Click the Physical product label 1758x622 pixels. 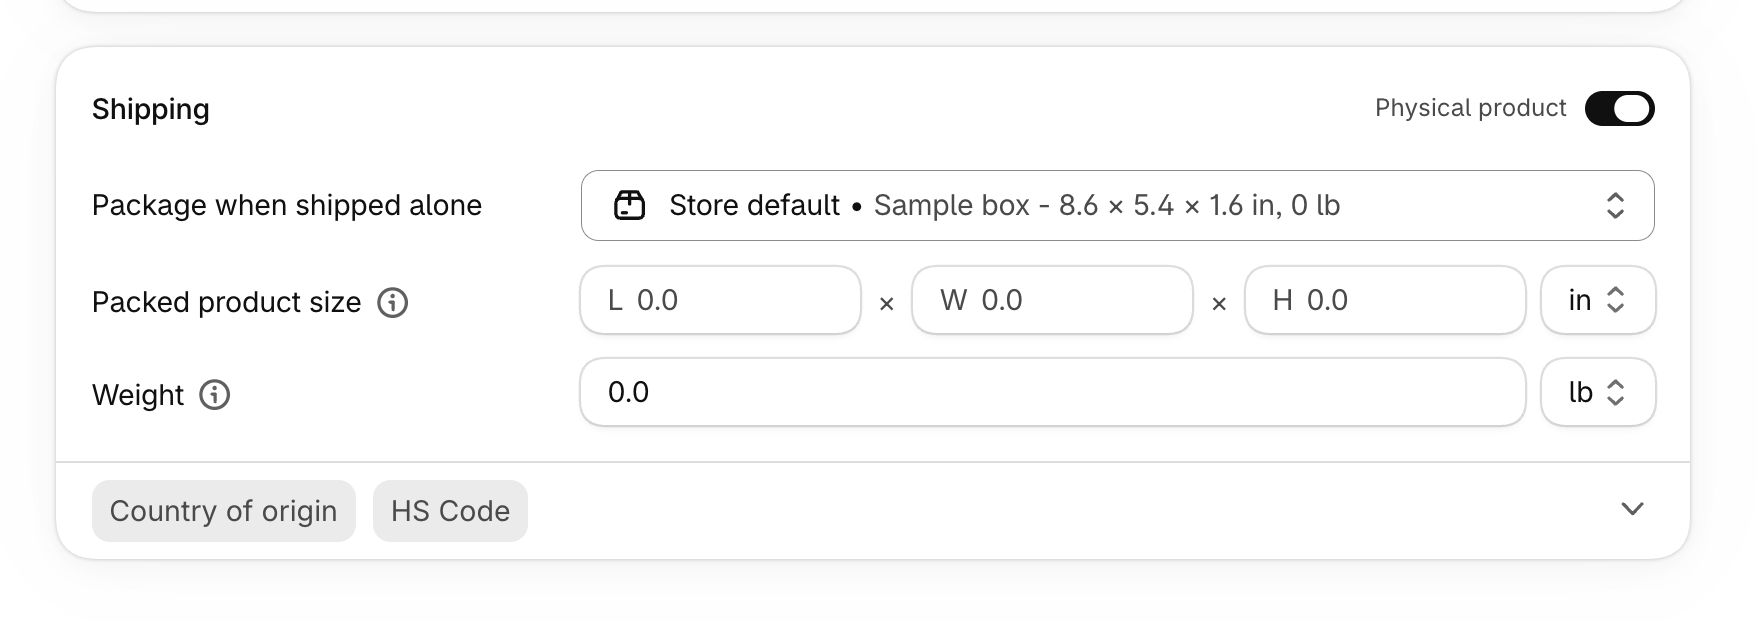[x=1470, y=108]
